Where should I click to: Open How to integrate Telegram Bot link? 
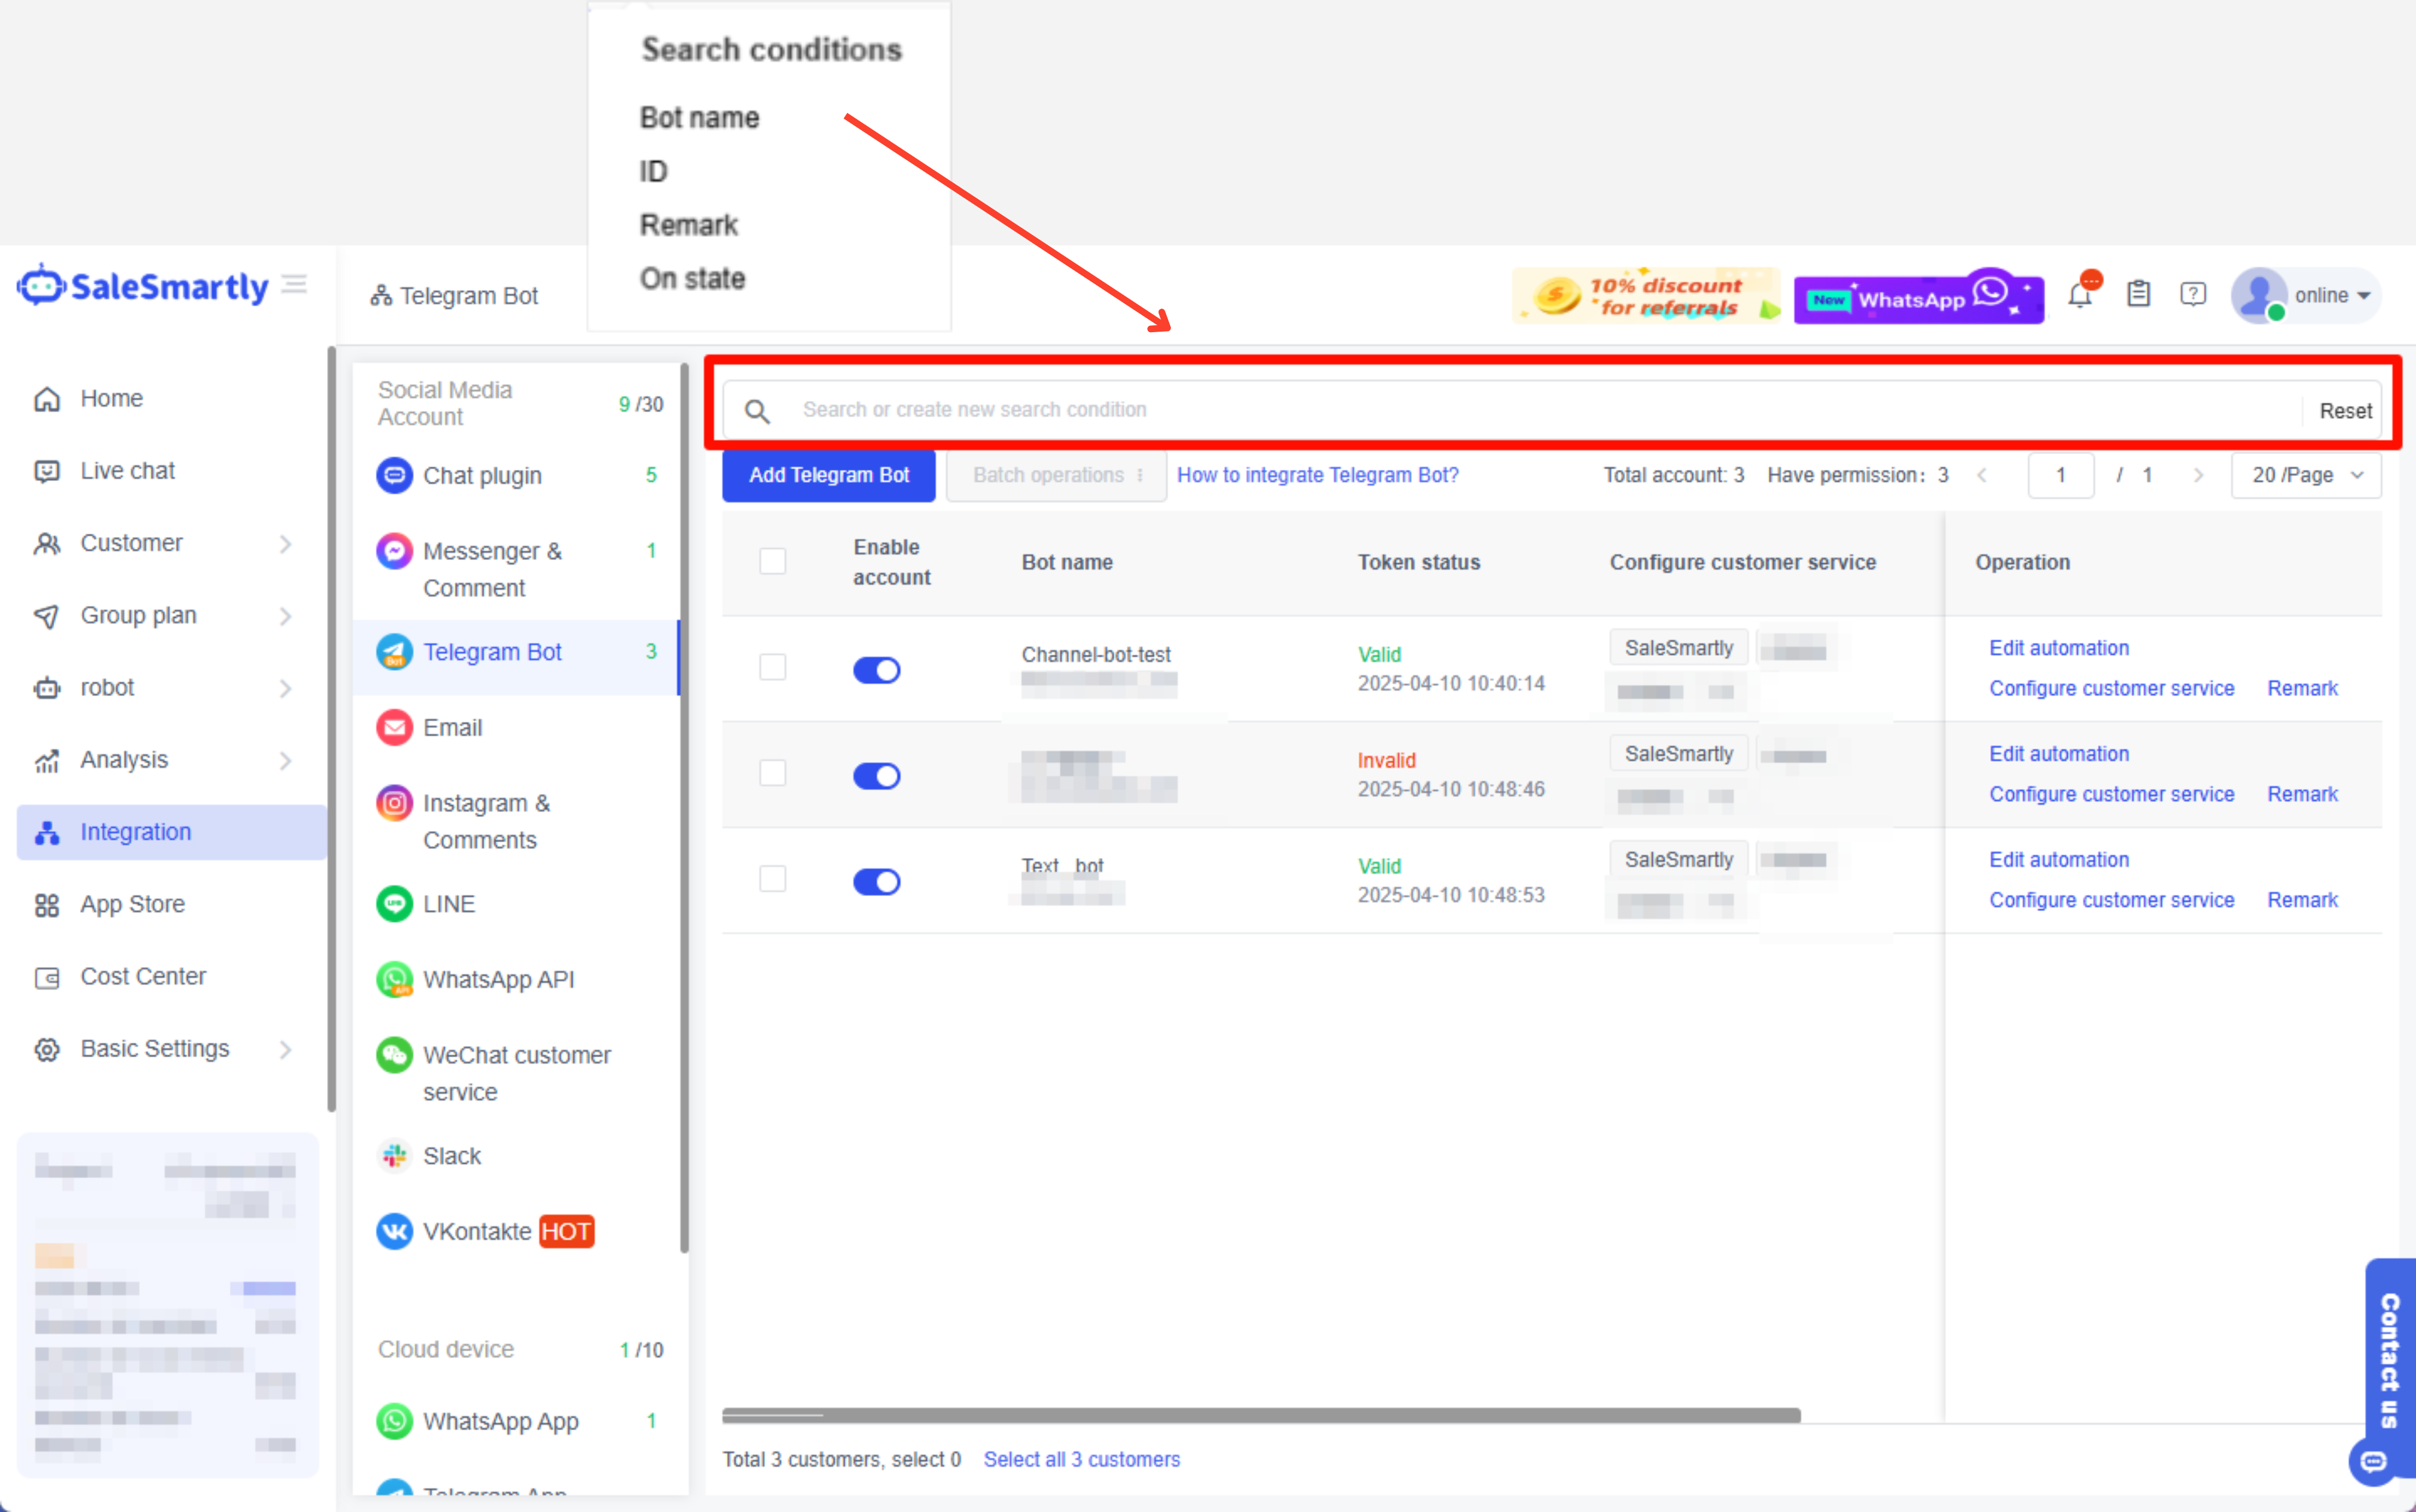[1317, 475]
